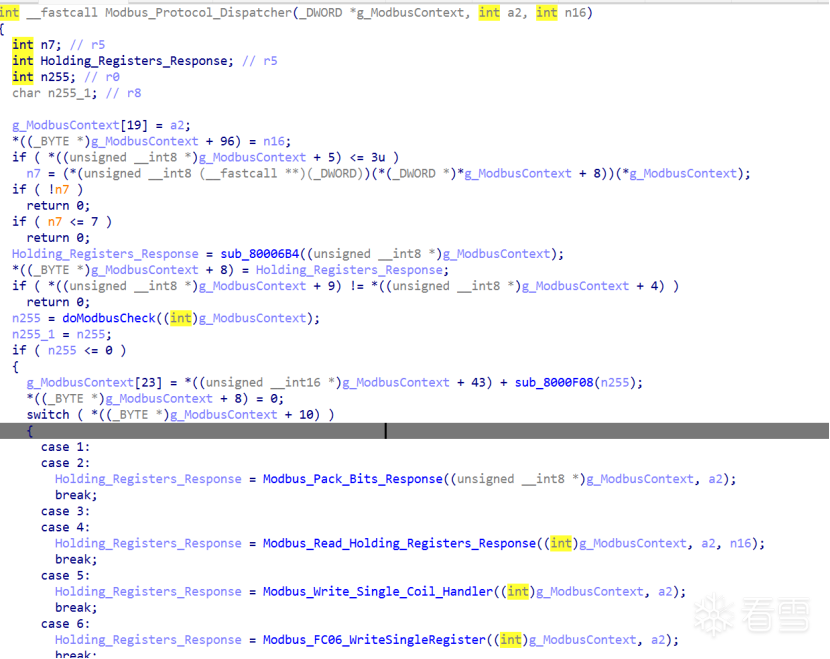Click the case 3: label
Image resolution: width=830 pixels, height=659 pixels.
click(65, 511)
